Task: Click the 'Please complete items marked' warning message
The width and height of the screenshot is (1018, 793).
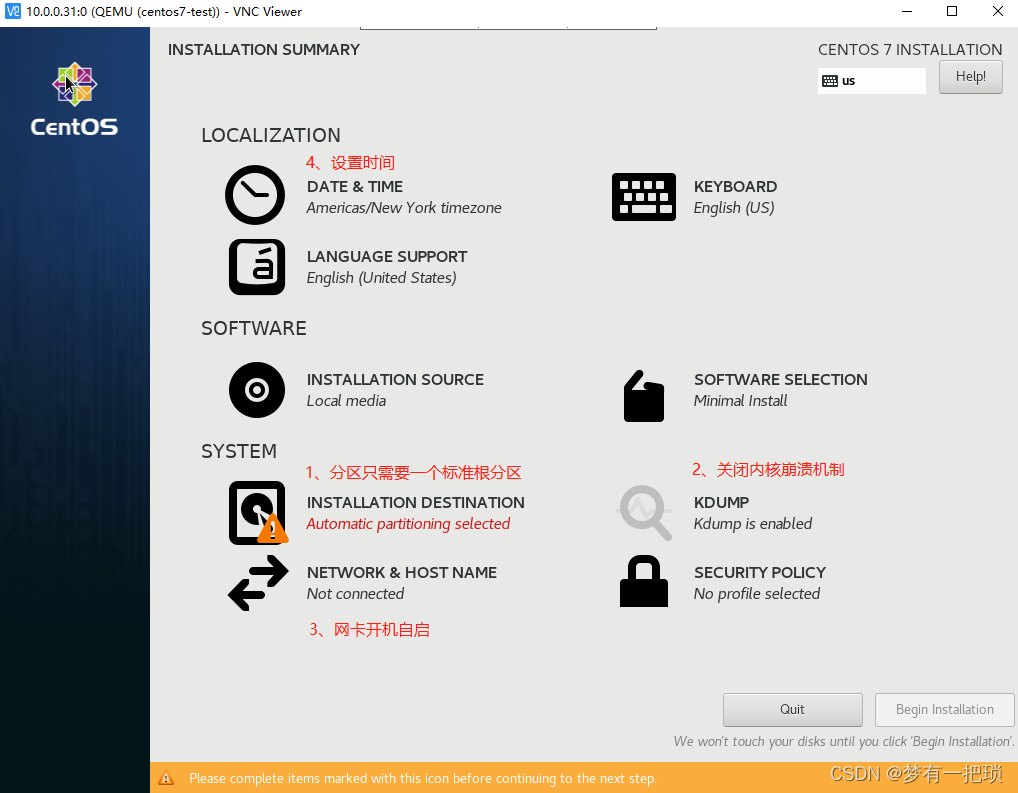Action: pyautogui.click(x=423, y=778)
